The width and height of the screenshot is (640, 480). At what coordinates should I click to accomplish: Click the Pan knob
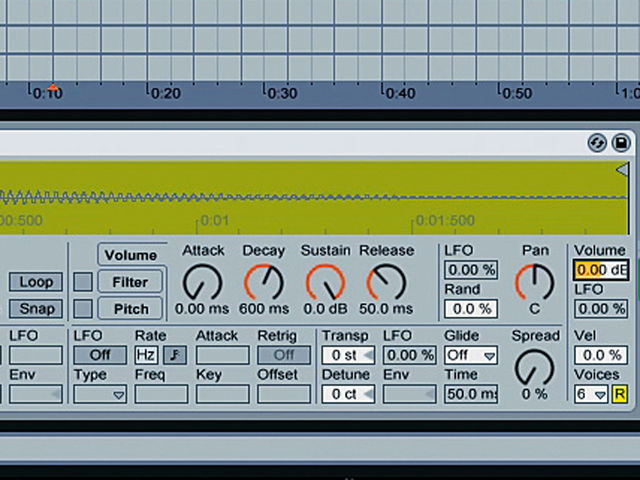tap(535, 282)
